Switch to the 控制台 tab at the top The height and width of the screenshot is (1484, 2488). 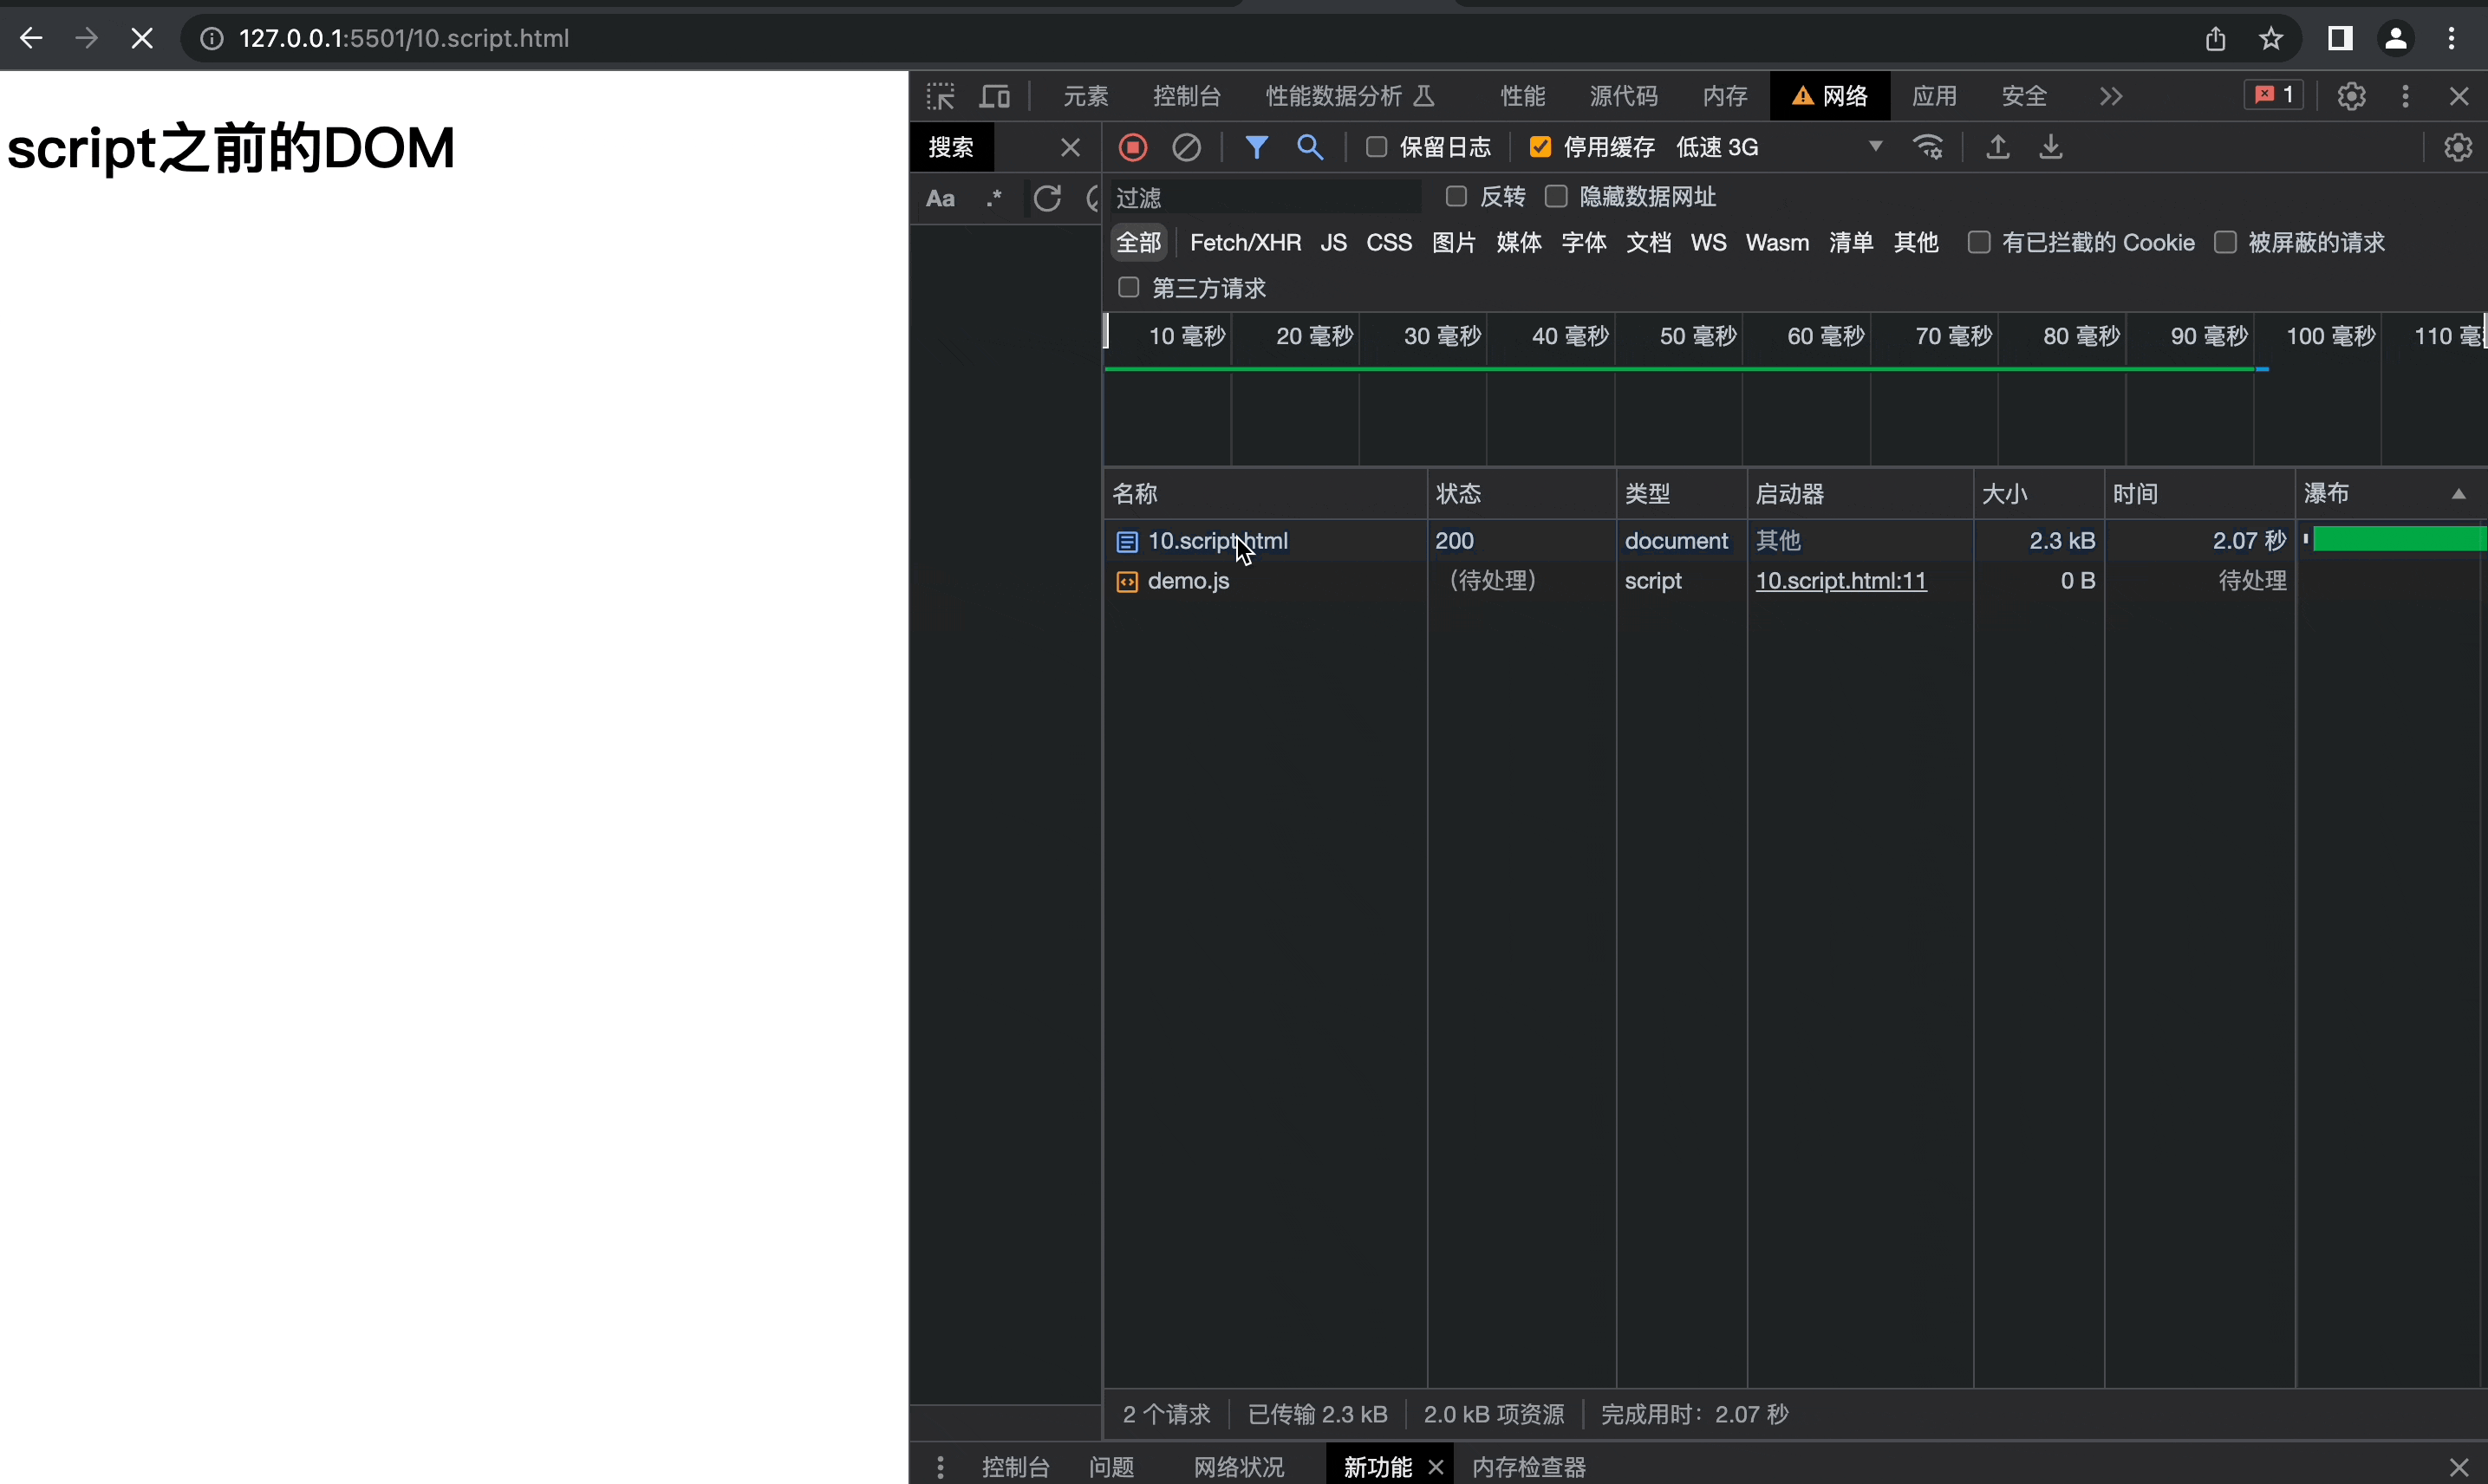tap(1186, 96)
